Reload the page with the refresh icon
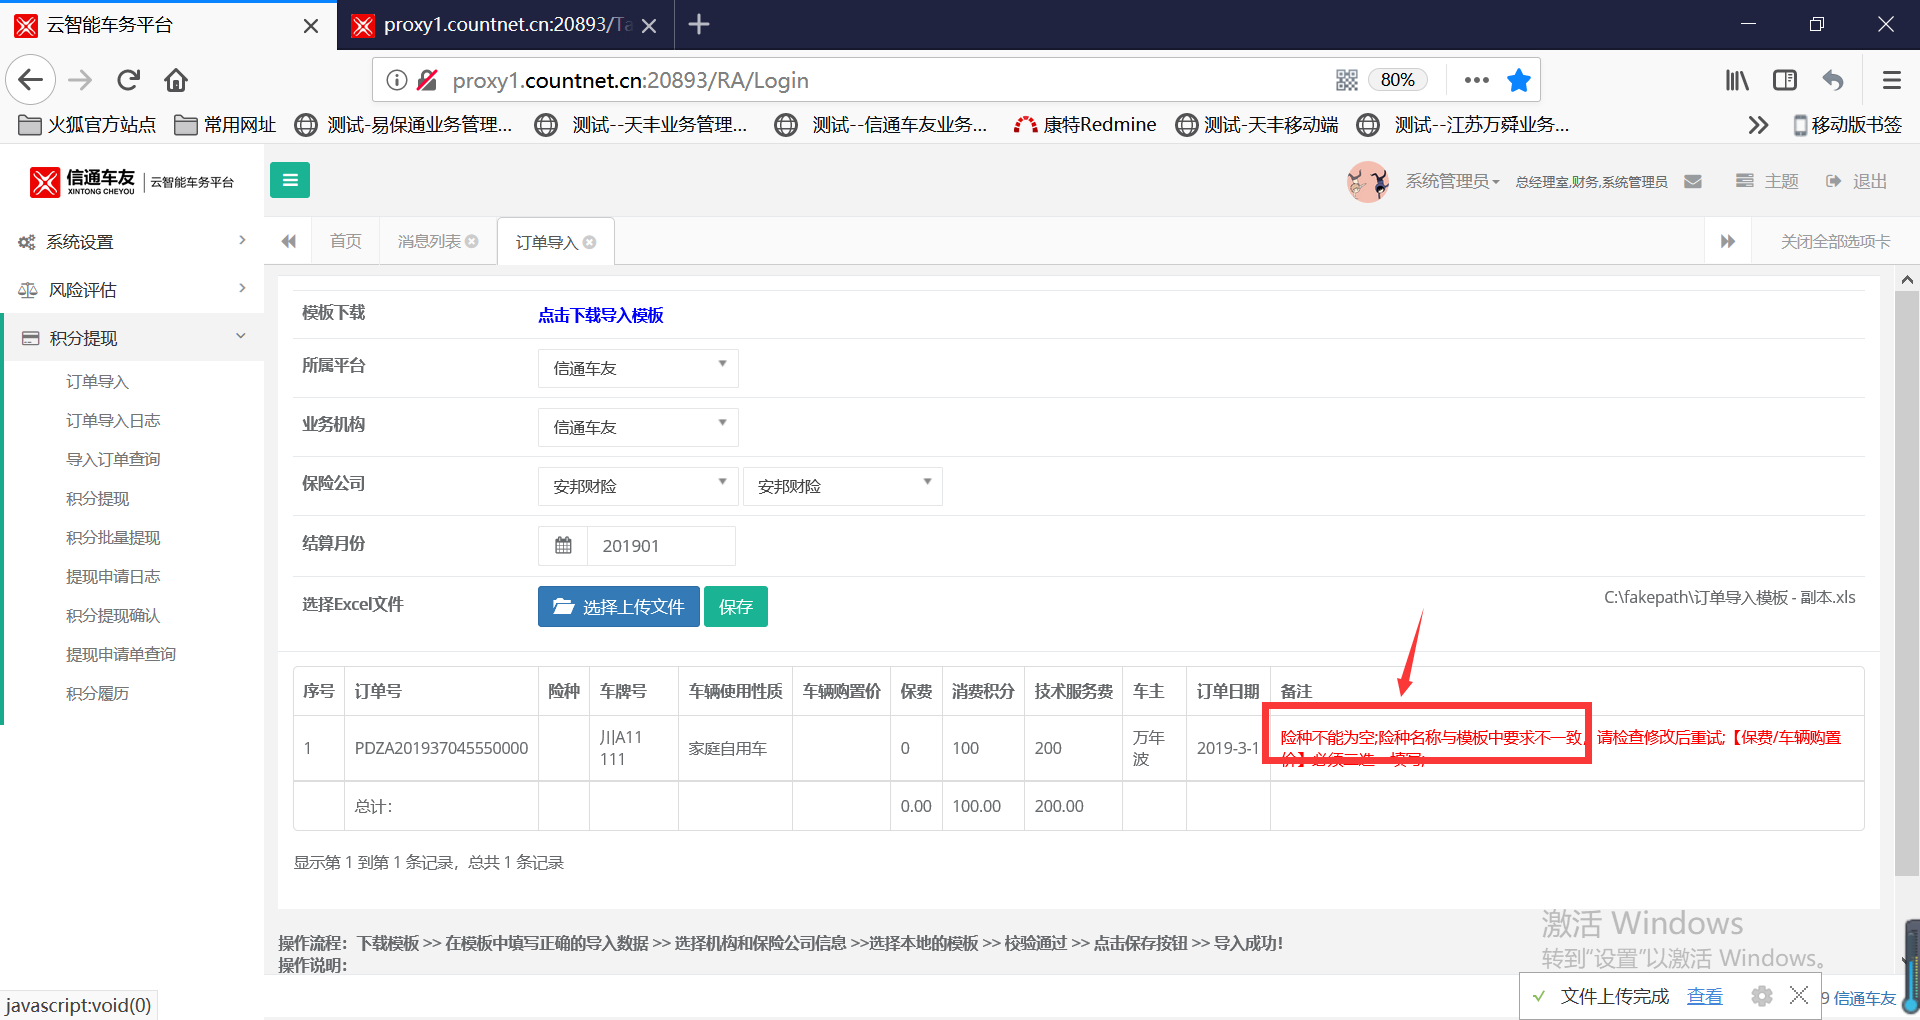1920x1020 pixels. coord(128,80)
